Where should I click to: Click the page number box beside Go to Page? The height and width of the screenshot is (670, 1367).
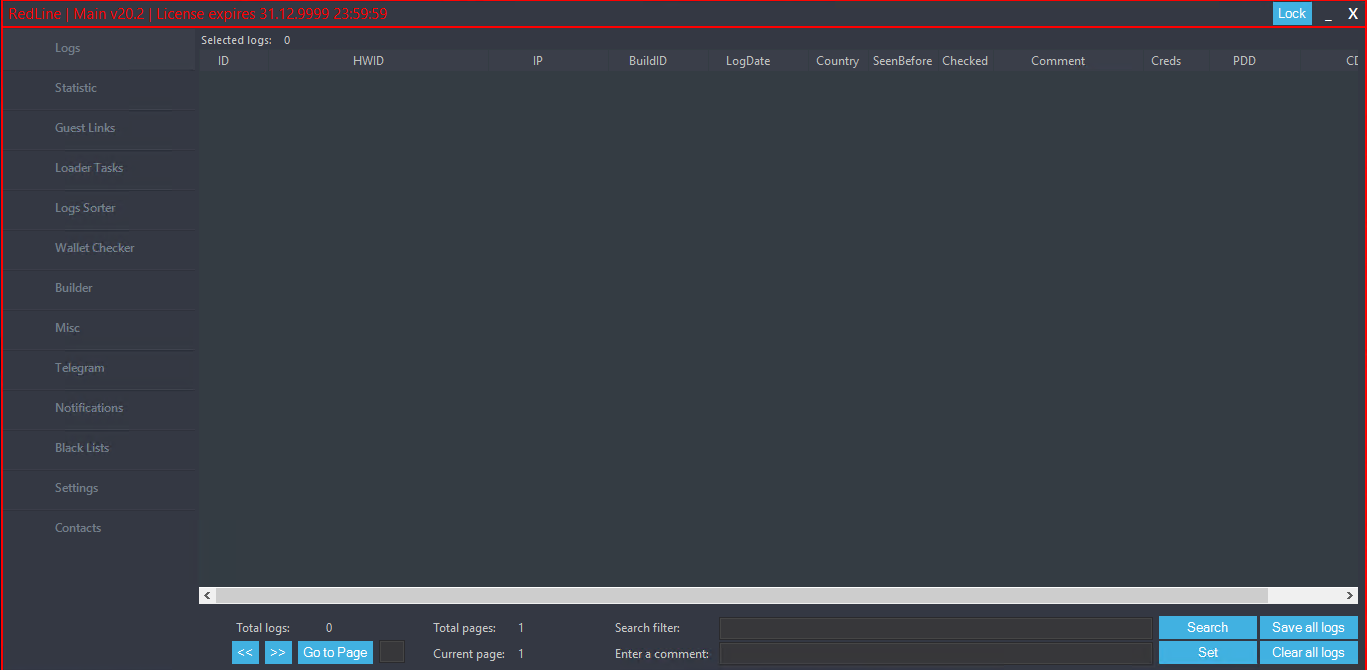coord(392,652)
